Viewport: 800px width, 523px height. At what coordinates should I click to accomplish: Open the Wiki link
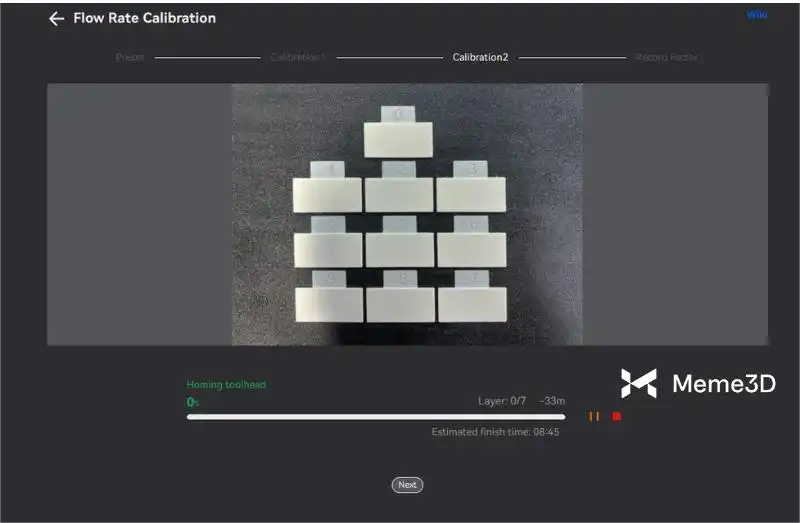757,15
